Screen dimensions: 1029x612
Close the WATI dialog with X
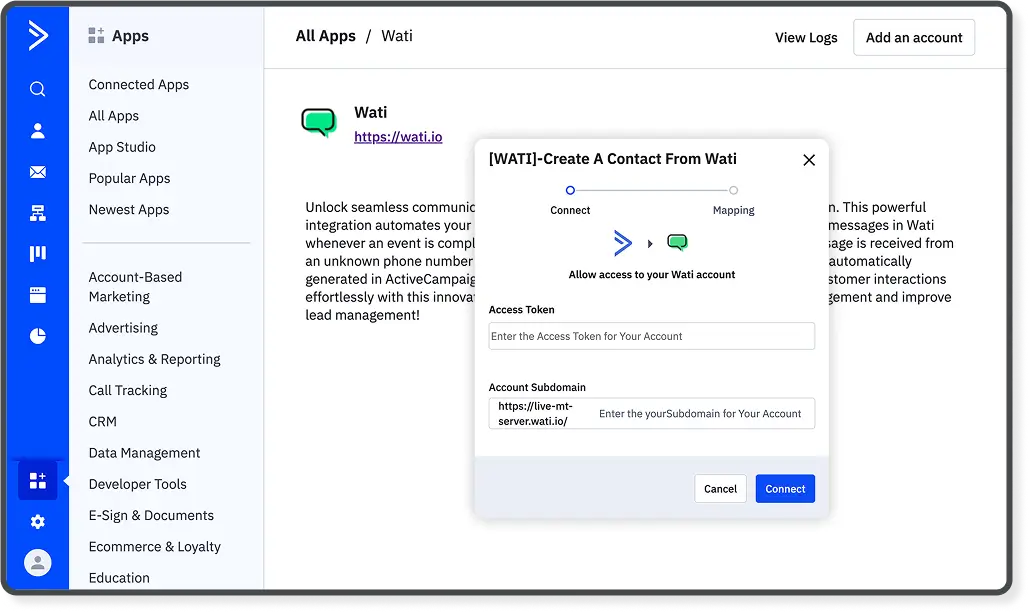pyautogui.click(x=808, y=160)
